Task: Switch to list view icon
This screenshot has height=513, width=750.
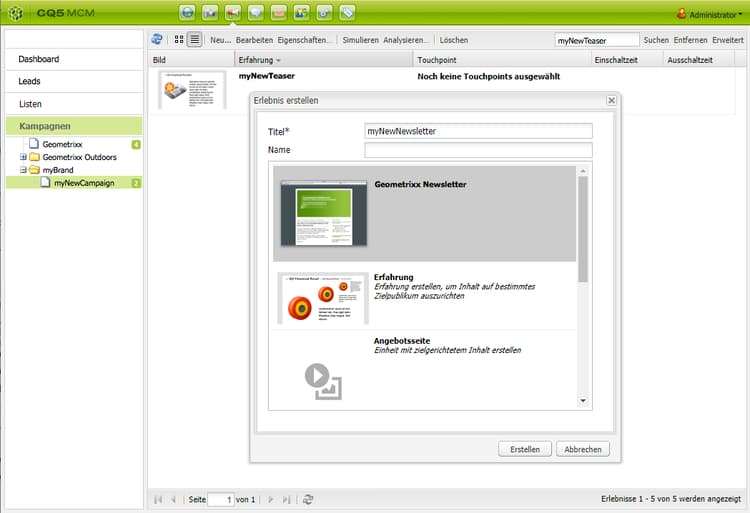Action: pos(194,40)
